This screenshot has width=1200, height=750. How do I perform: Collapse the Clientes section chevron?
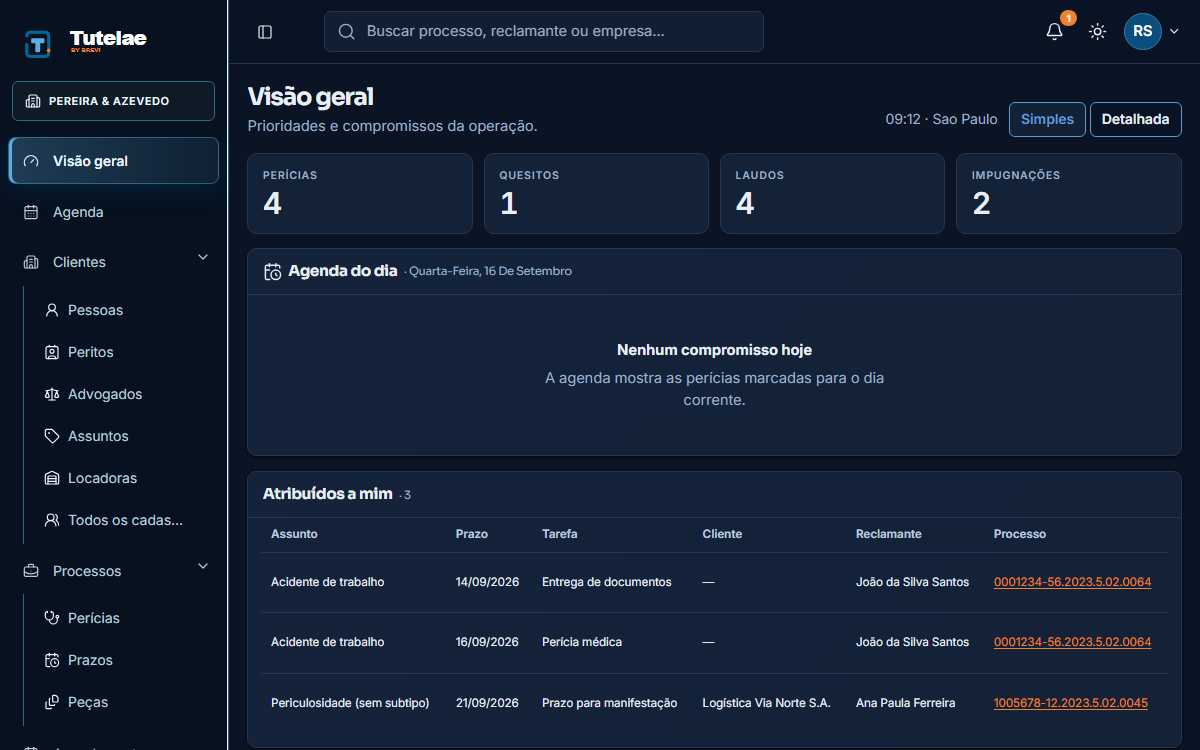203,258
